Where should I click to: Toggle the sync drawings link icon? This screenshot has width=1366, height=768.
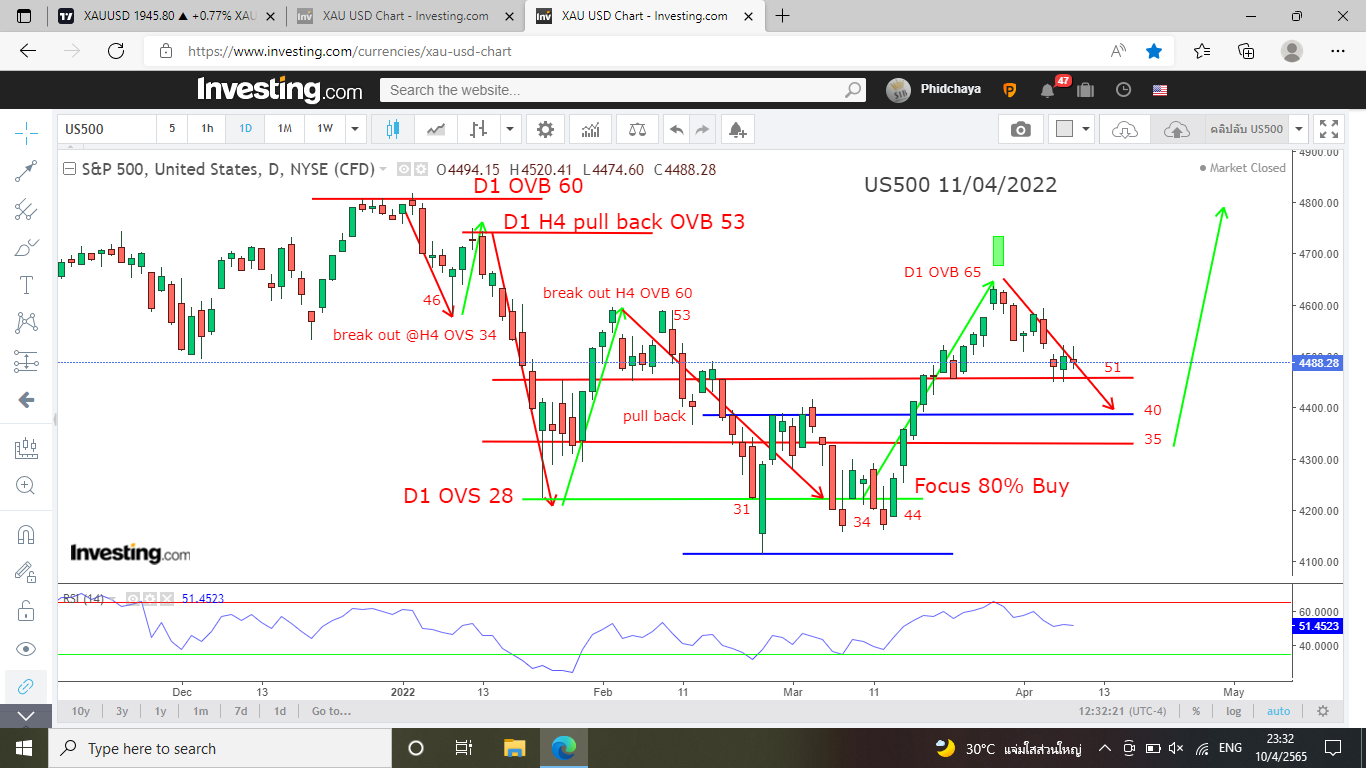27,686
